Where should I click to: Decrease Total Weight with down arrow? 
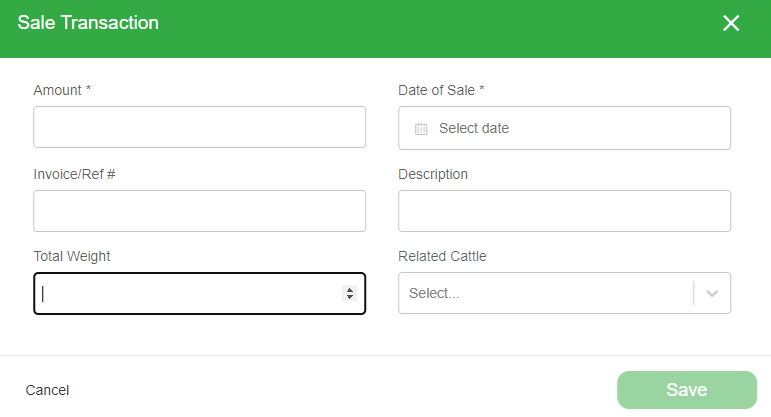pyautogui.click(x=350, y=297)
